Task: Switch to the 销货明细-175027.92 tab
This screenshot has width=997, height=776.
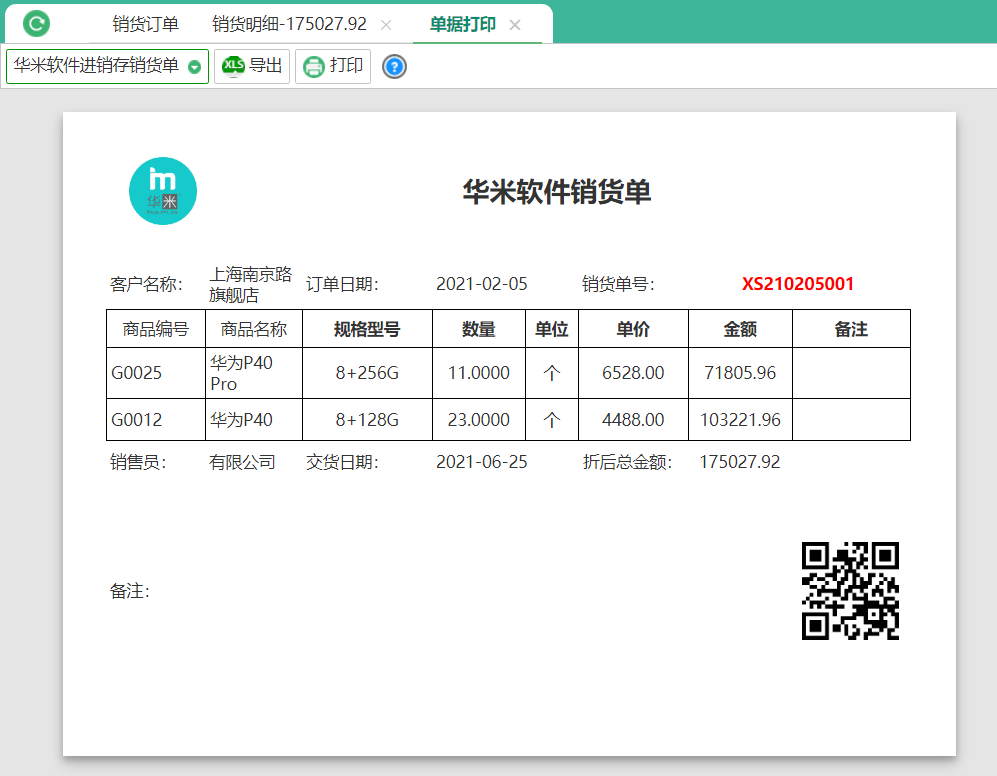Action: [289, 24]
